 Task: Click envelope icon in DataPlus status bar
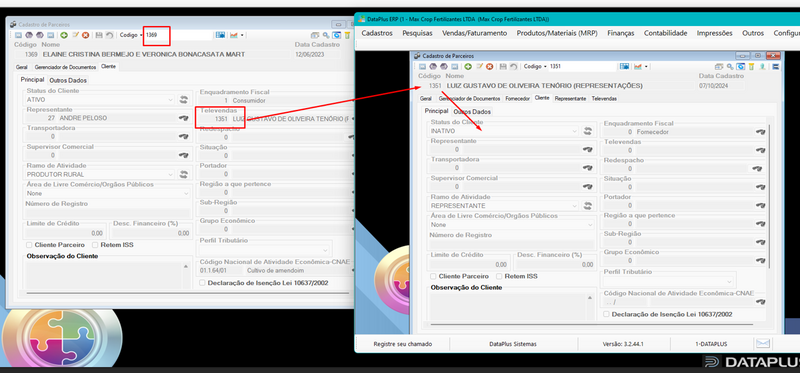pyautogui.click(x=763, y=343)
